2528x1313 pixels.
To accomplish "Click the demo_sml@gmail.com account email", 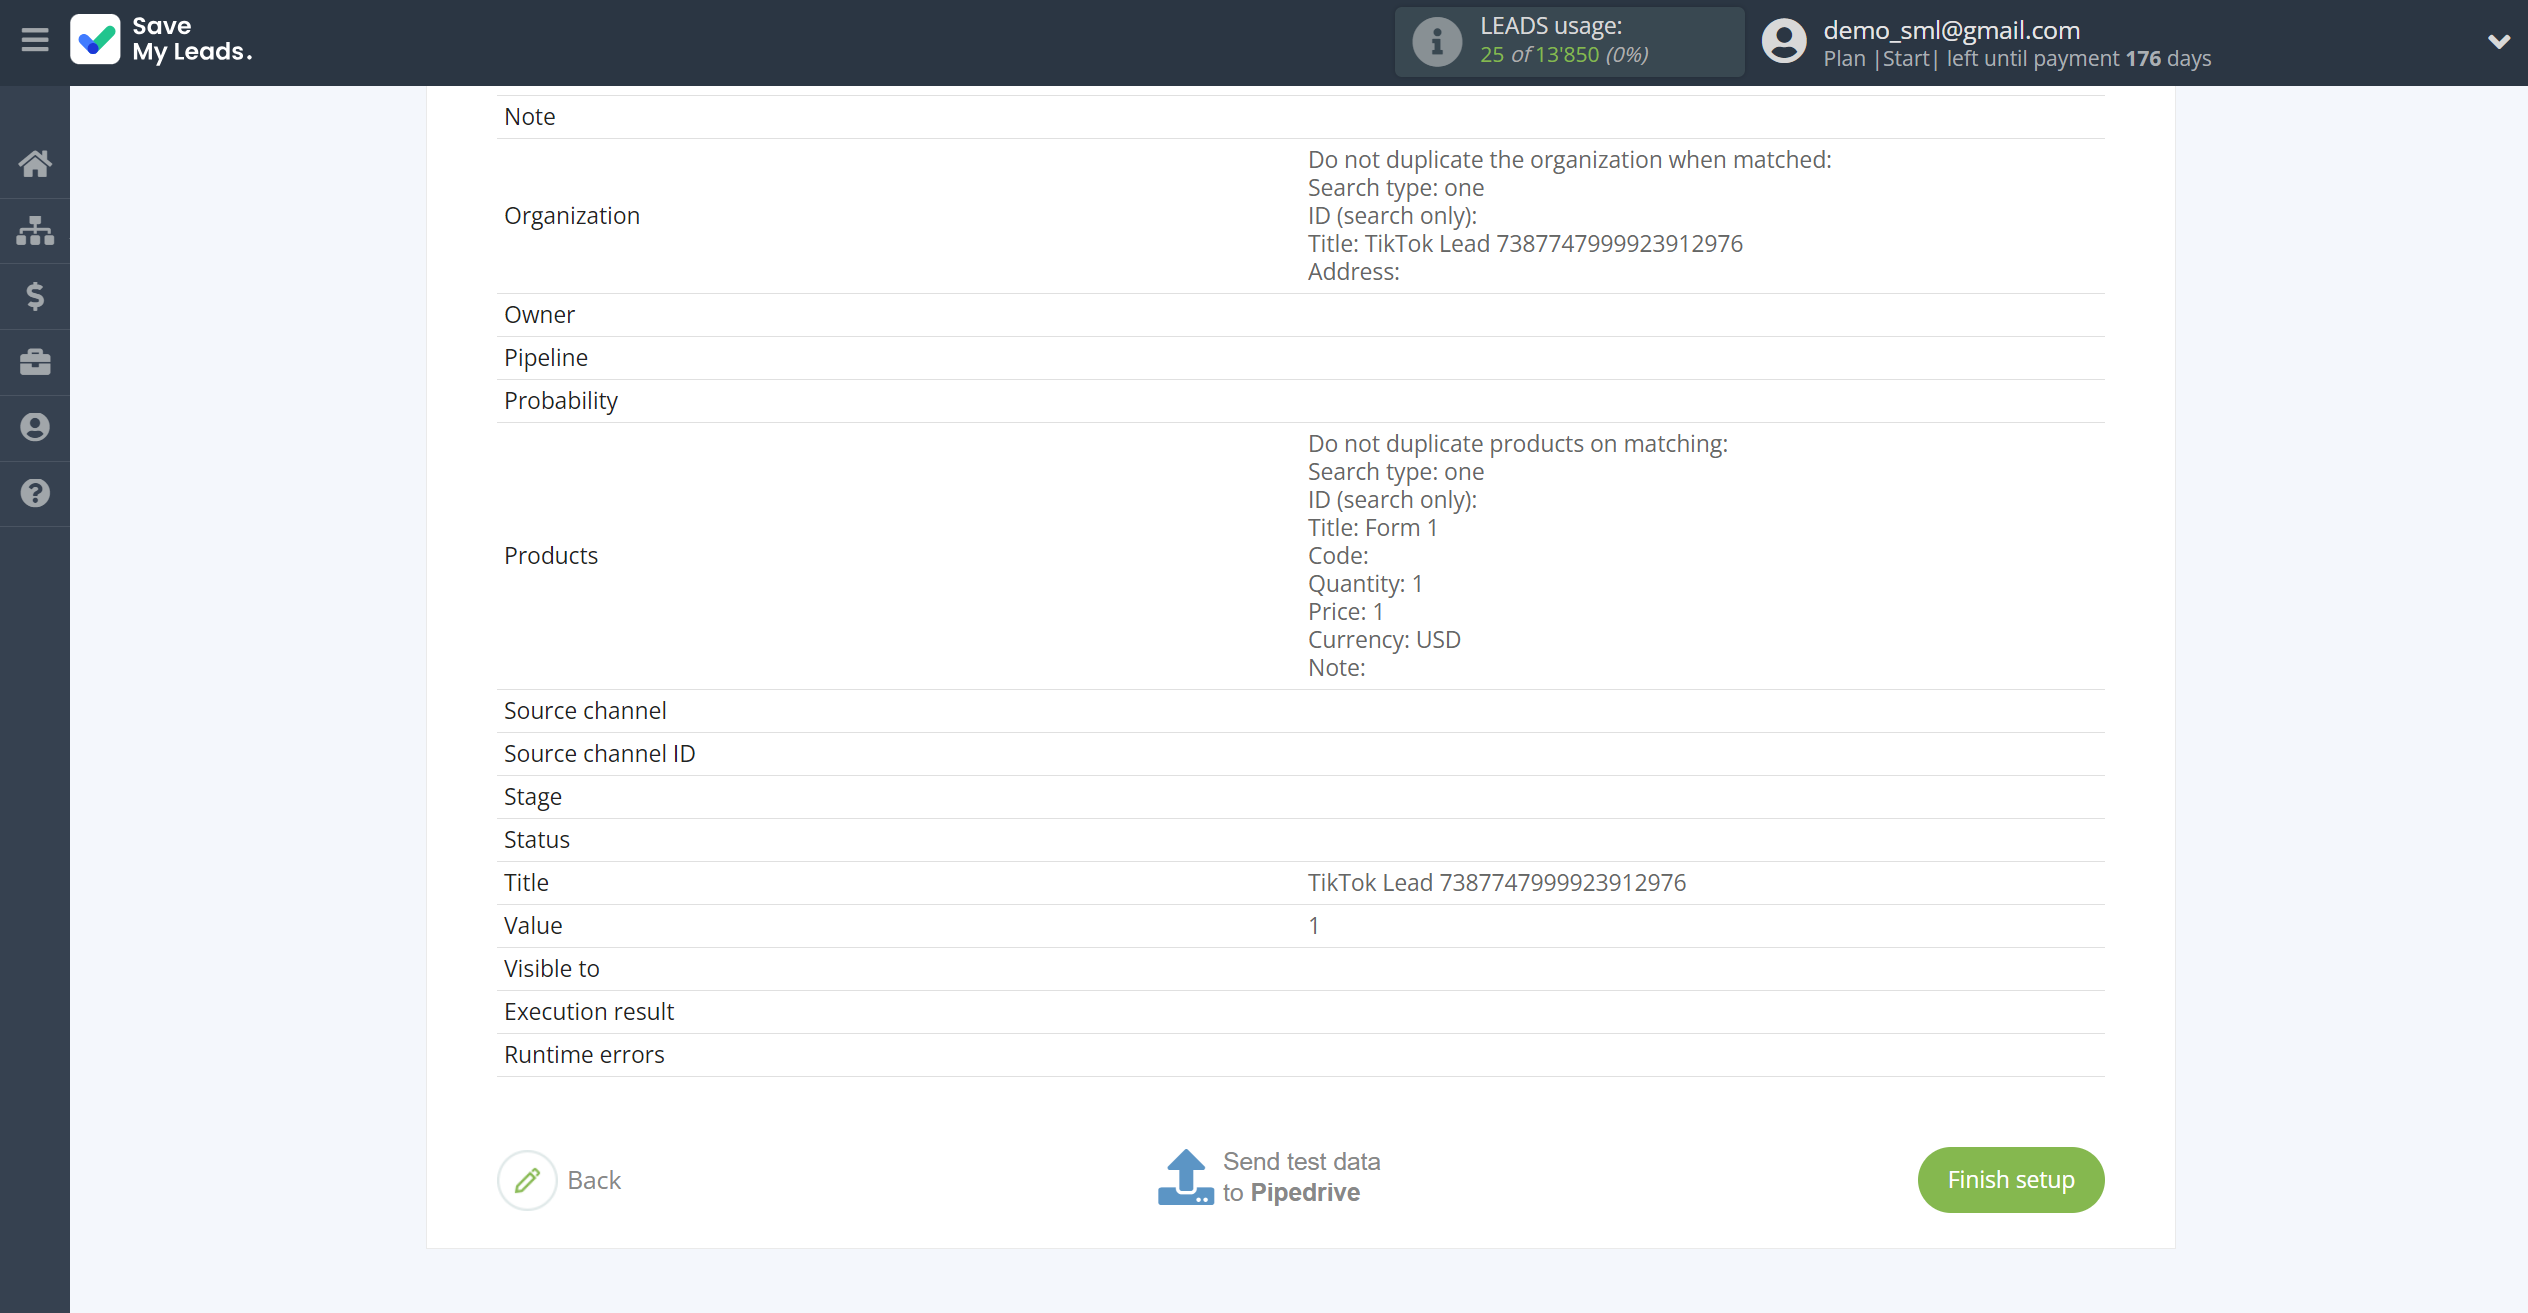I will coord(1951,30).
